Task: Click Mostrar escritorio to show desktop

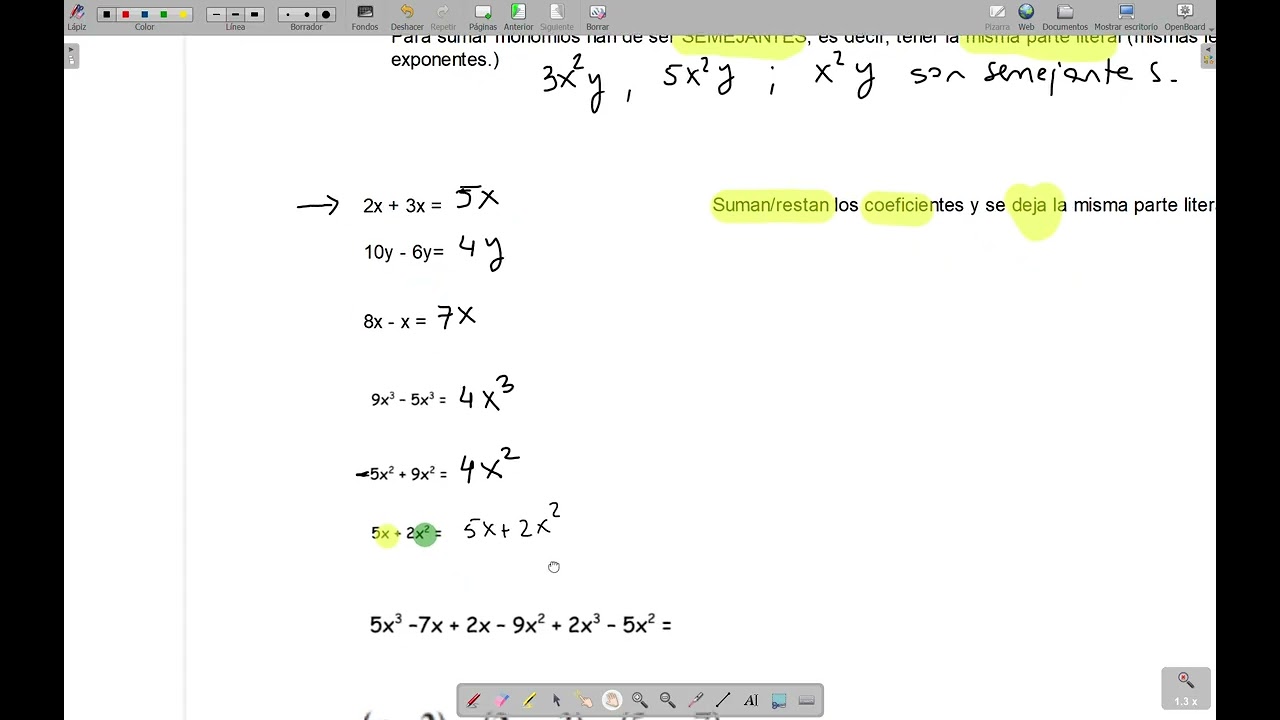Action: coord(1126,16)
